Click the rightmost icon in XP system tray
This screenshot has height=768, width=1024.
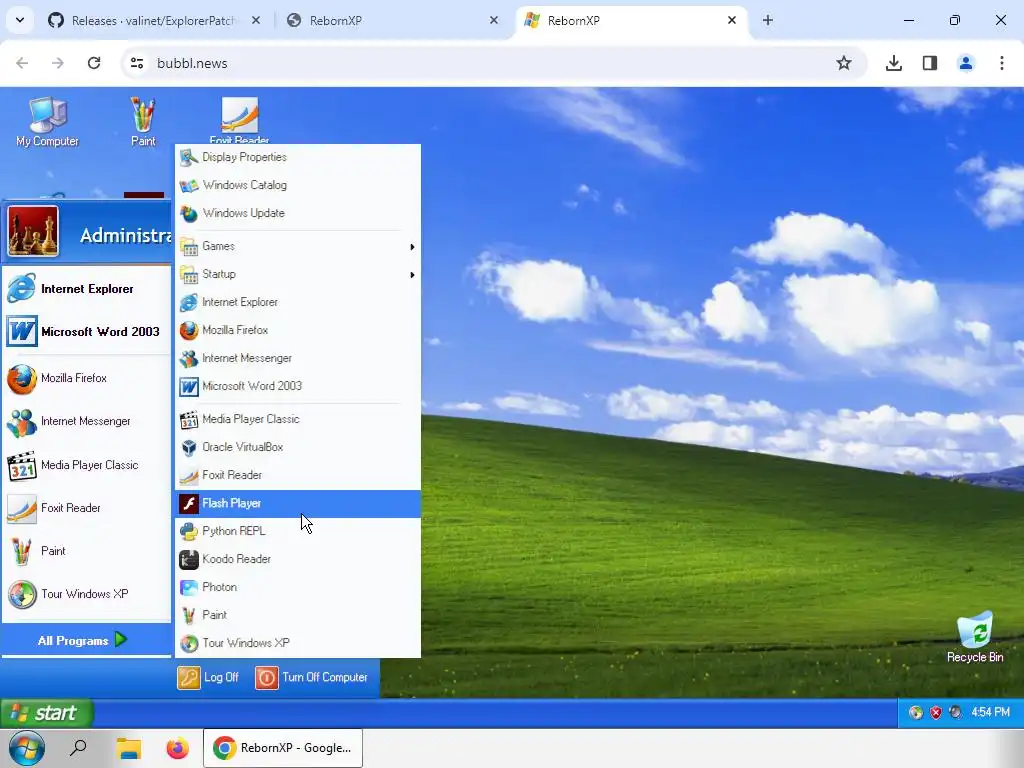click(955, 712)
